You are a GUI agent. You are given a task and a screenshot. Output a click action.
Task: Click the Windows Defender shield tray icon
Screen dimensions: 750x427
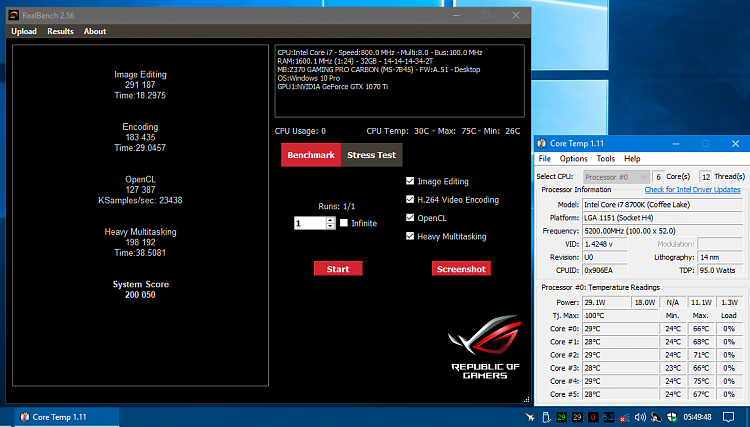click(x=672, y=417)
